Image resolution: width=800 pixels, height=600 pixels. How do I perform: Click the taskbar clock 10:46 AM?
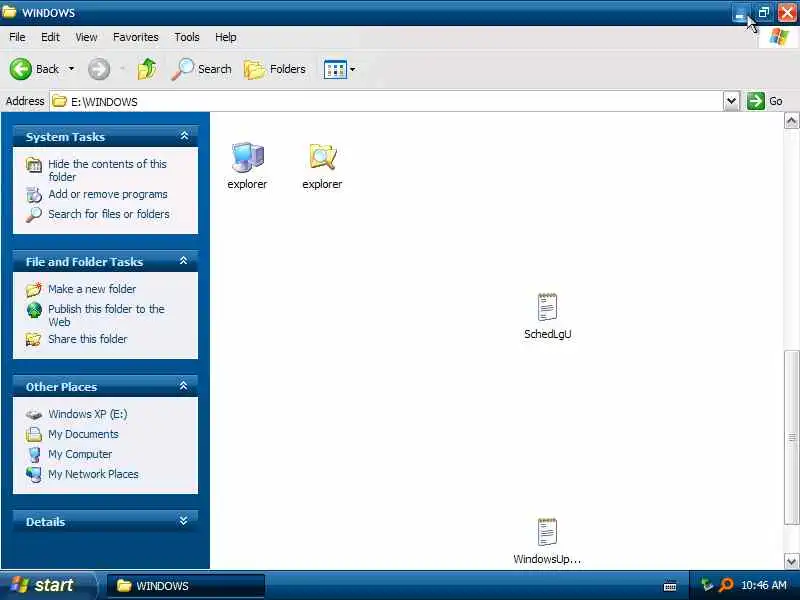pyautogui.click(x=764, y=585)
